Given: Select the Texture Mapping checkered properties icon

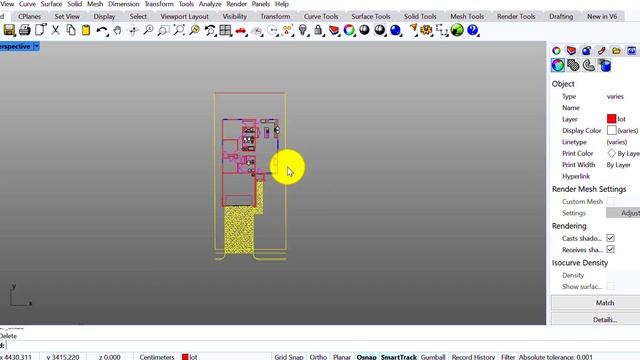Looking at the screenshot, I should coord(573,65).
